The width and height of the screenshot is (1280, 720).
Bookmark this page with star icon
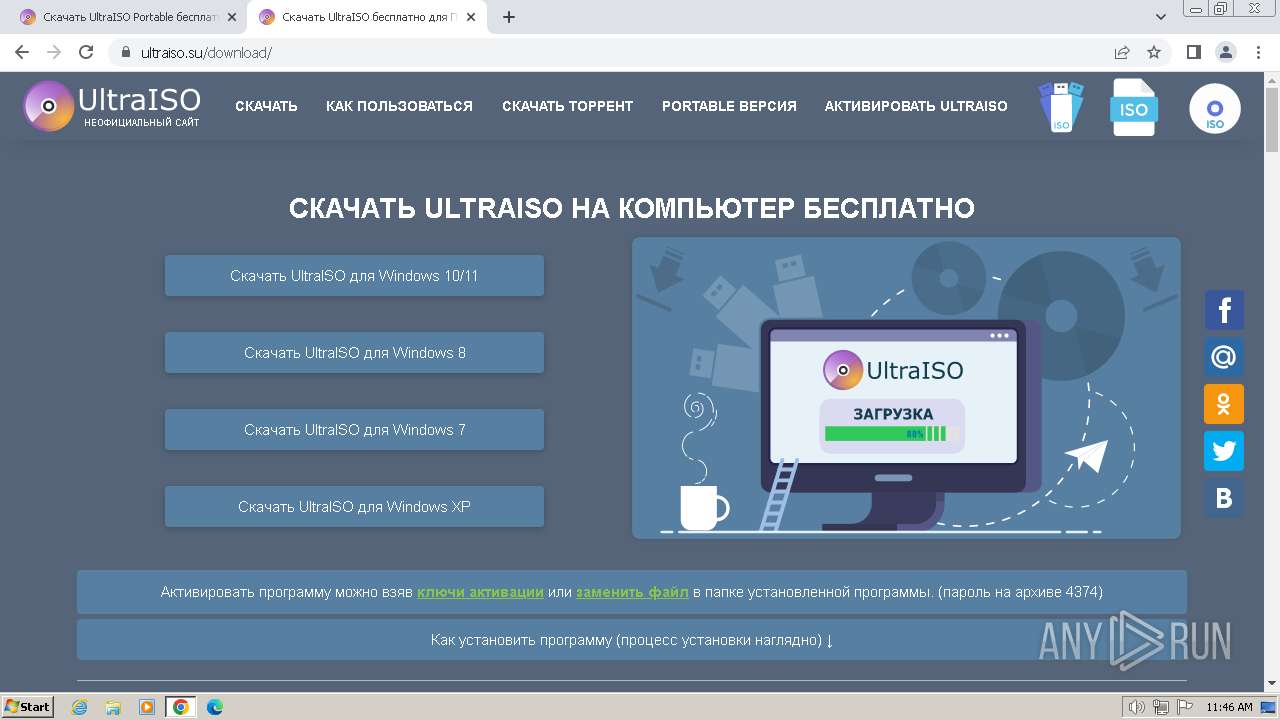click(x=1154, y=52)
